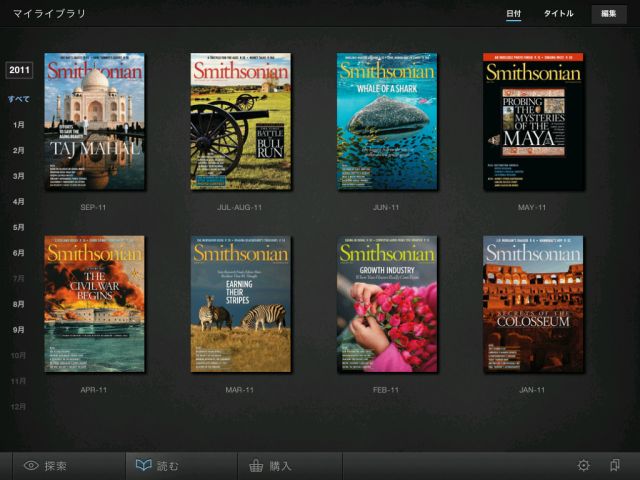Select the 2011 year filter
The image size is (640, 480).
(19, 70)
